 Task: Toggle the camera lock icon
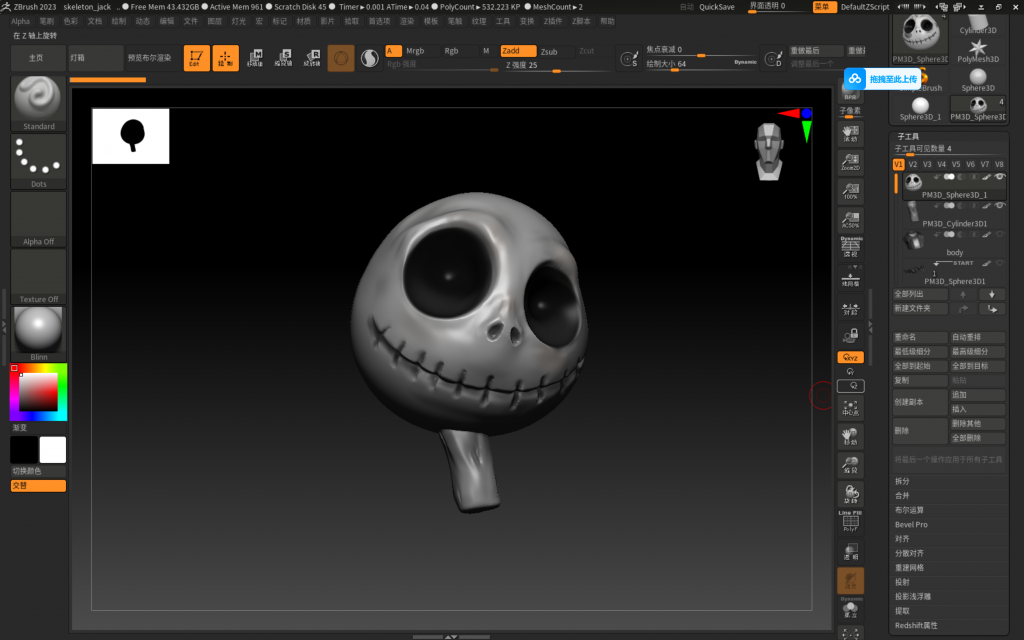pos(850,336)
